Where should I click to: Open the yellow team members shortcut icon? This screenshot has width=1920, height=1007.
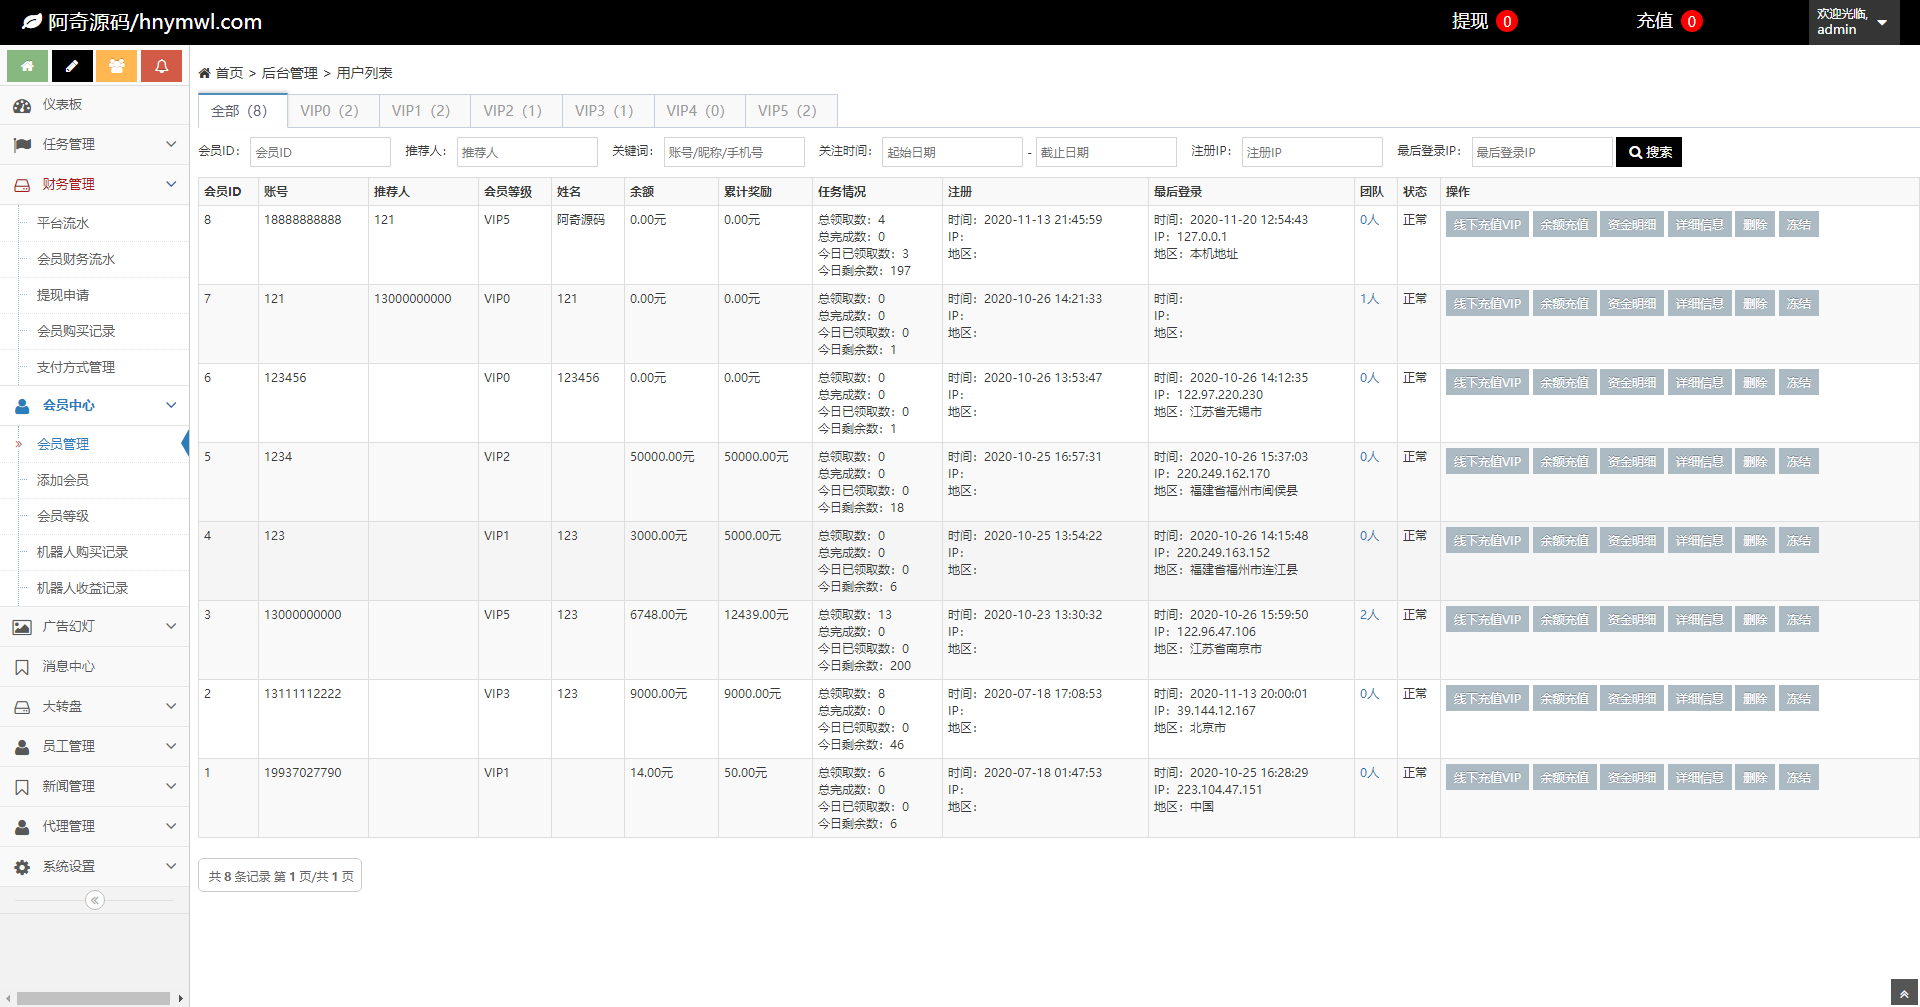(x=117, y=66)
